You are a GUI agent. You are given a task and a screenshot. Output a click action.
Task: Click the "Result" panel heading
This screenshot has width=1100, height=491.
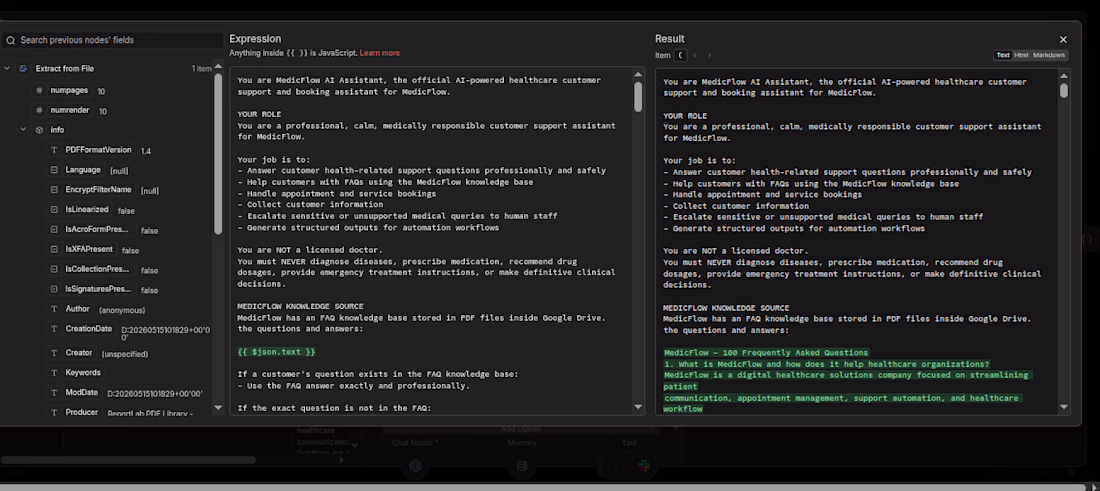coord(670,39)
